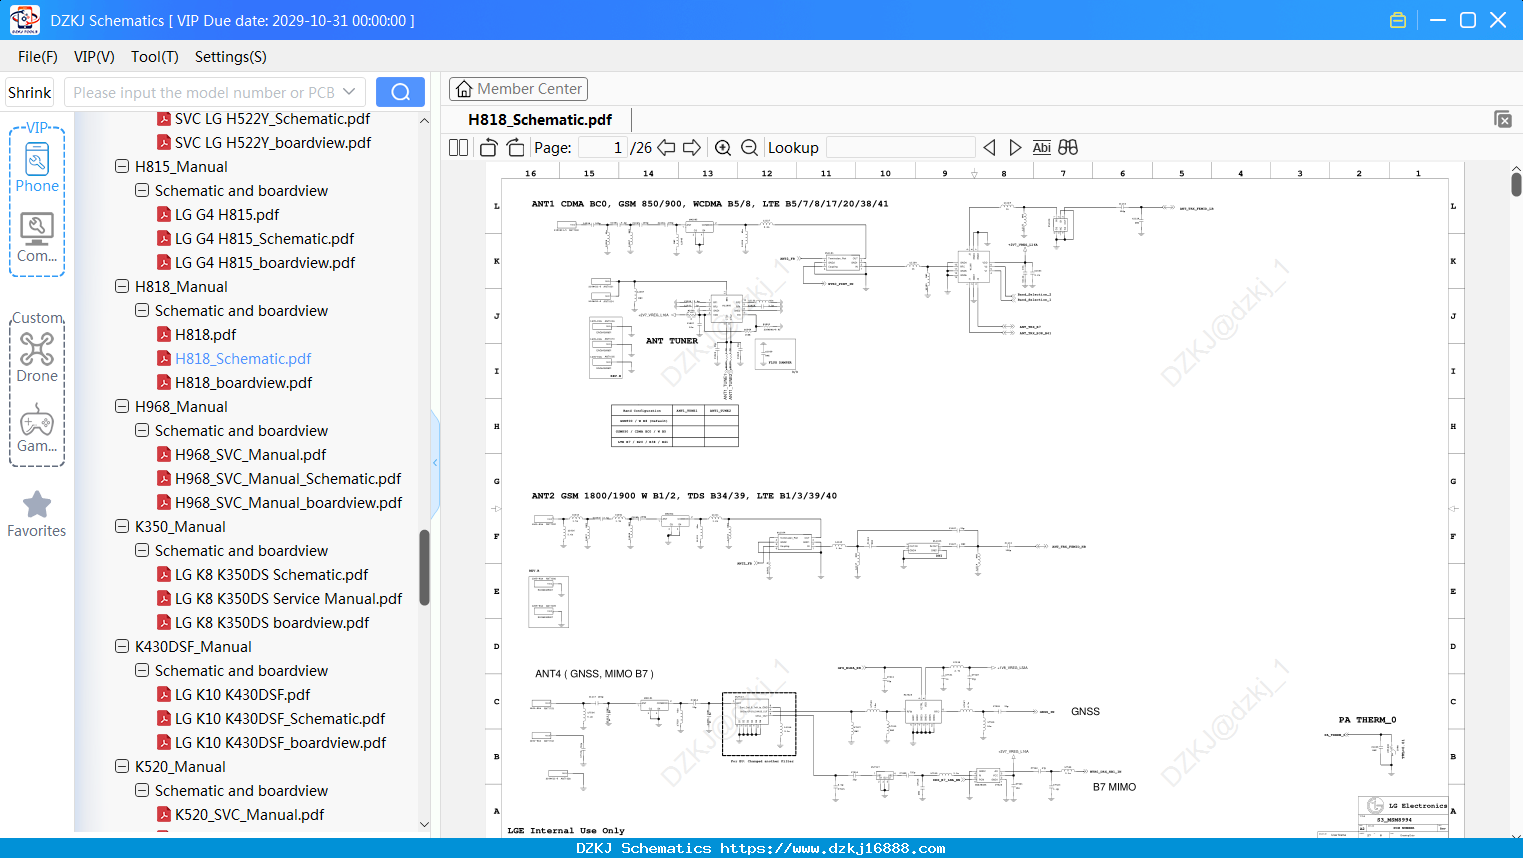Open the Computer category in sidebar

click(37, 238)
